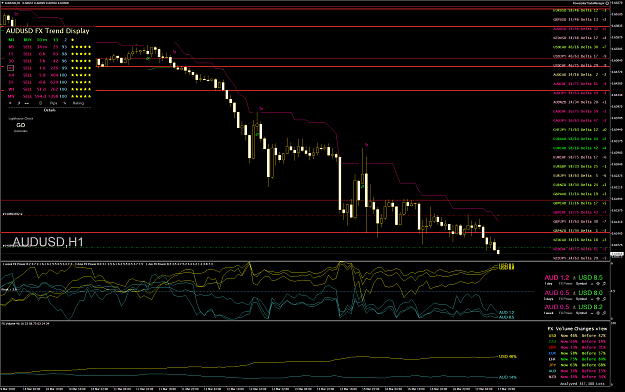This screenshot has width=625, height=392.
Task: Click the FX Volume Changes view title
Action: tap(577, 329)
